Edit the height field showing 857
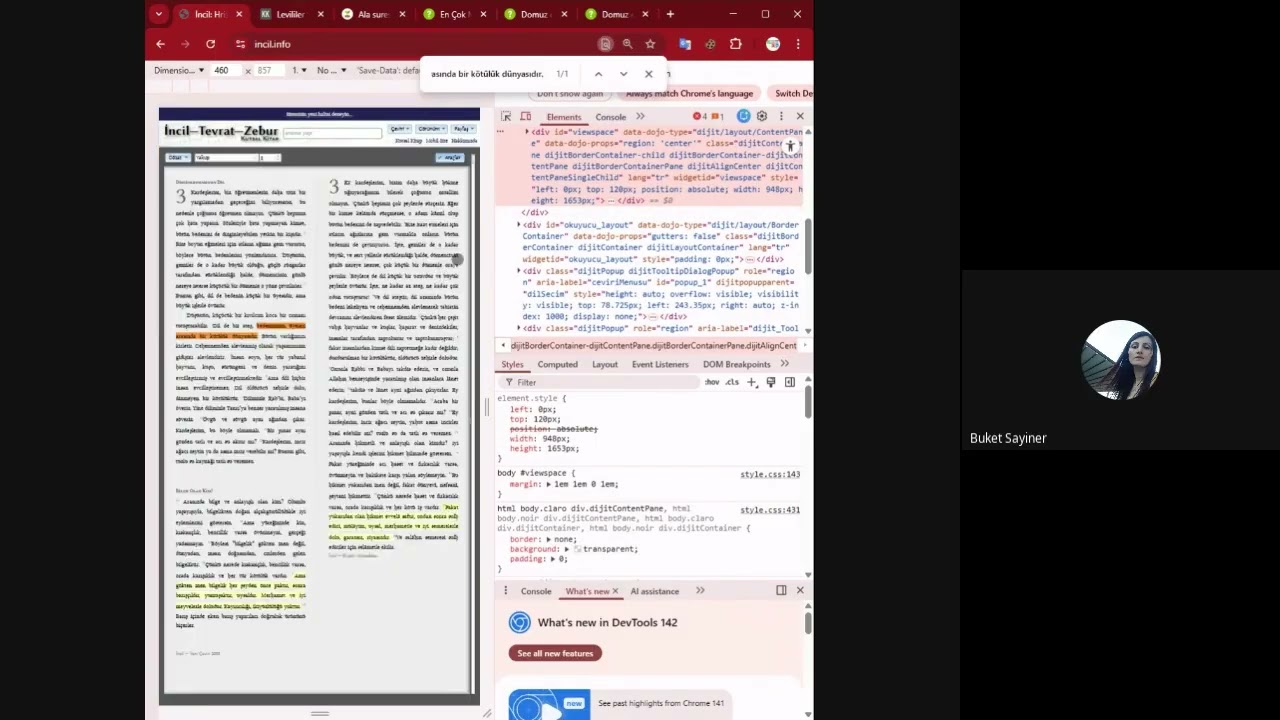Screen dimensions: 1280x720 [268, 71]
